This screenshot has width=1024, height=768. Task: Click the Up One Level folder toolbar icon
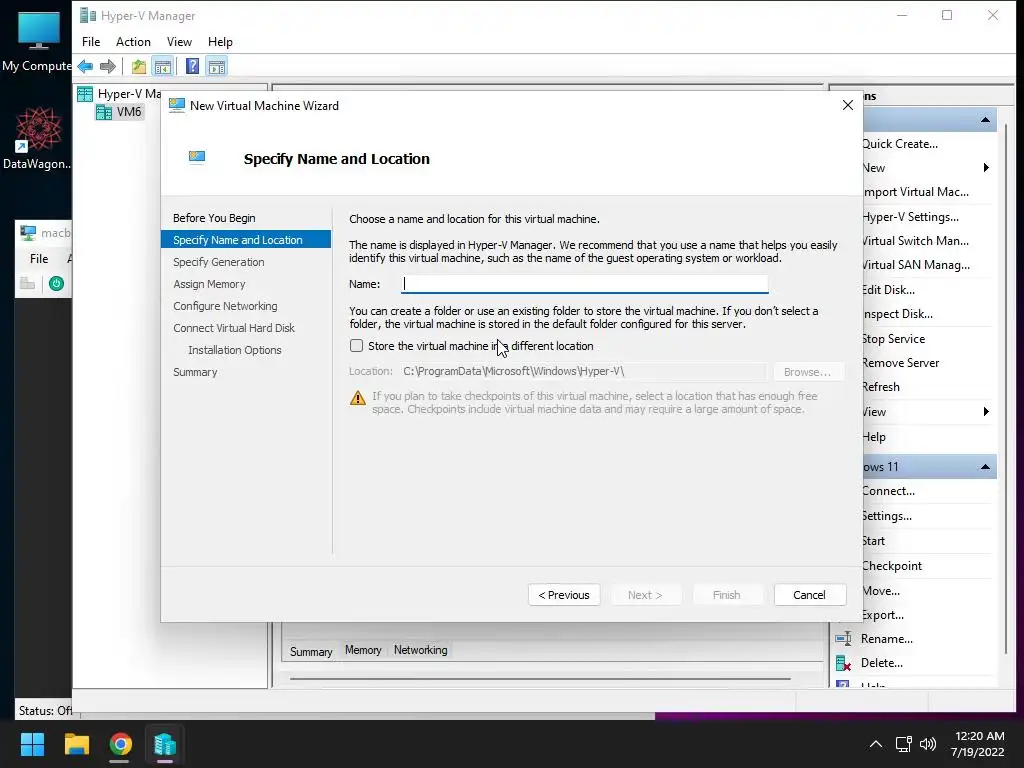coord(138,67)
